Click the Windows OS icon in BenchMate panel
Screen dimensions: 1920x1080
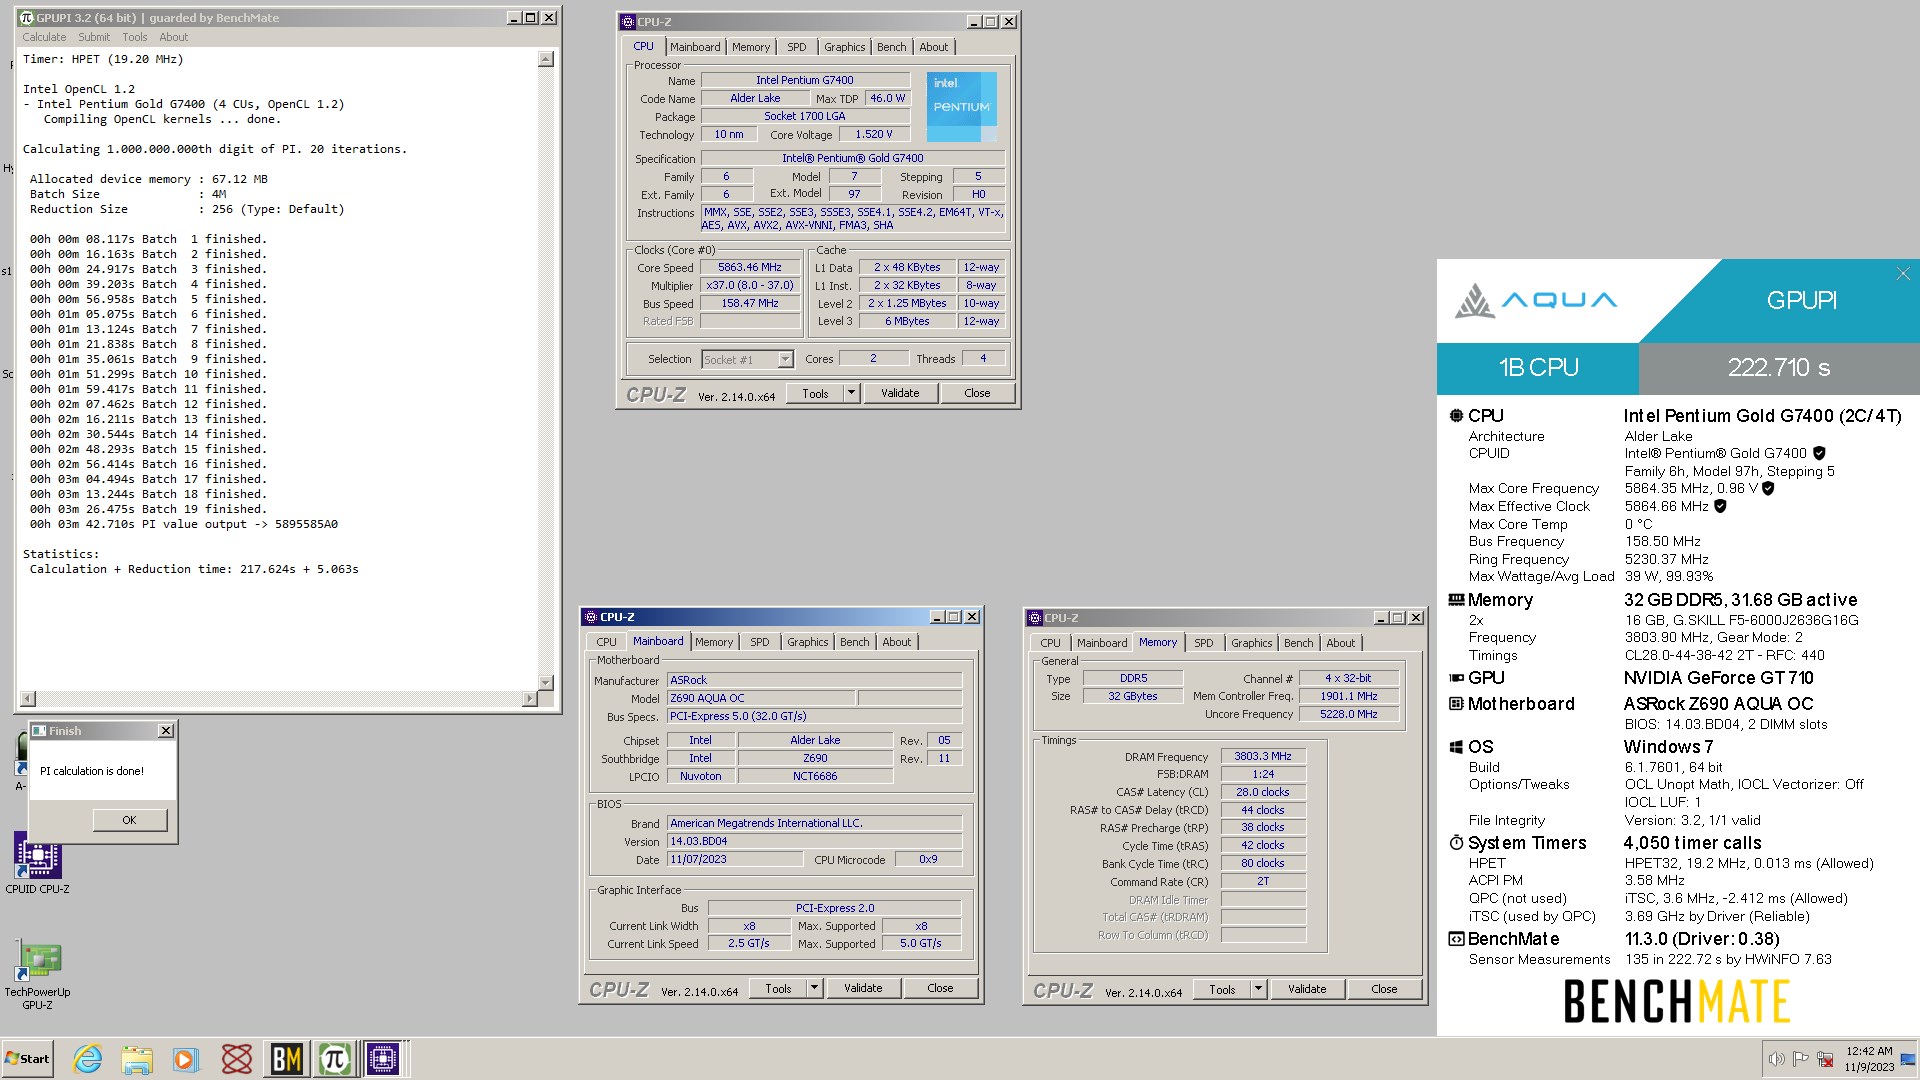tap(1456, 747)
